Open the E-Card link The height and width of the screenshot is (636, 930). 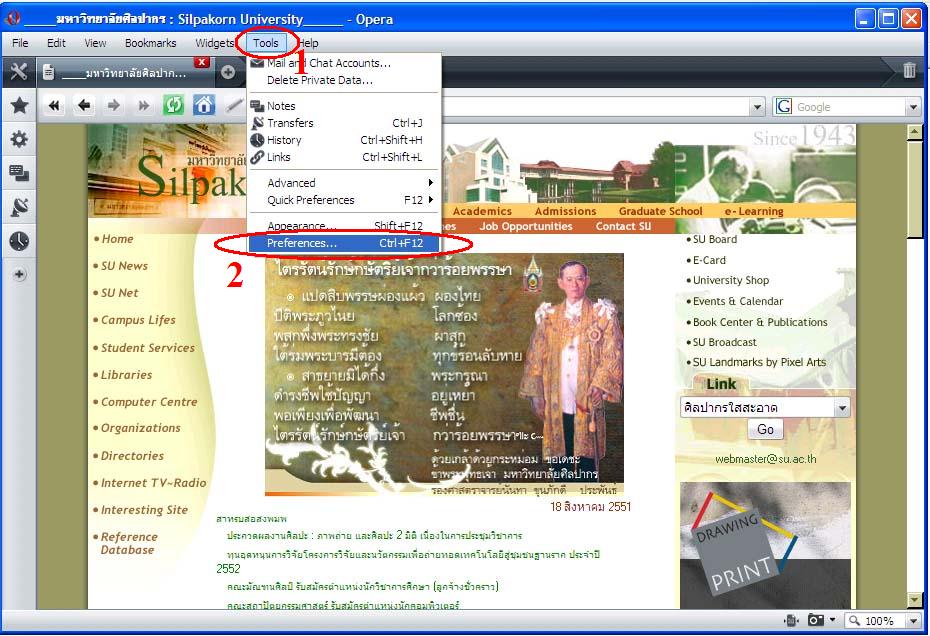[709, 260]
